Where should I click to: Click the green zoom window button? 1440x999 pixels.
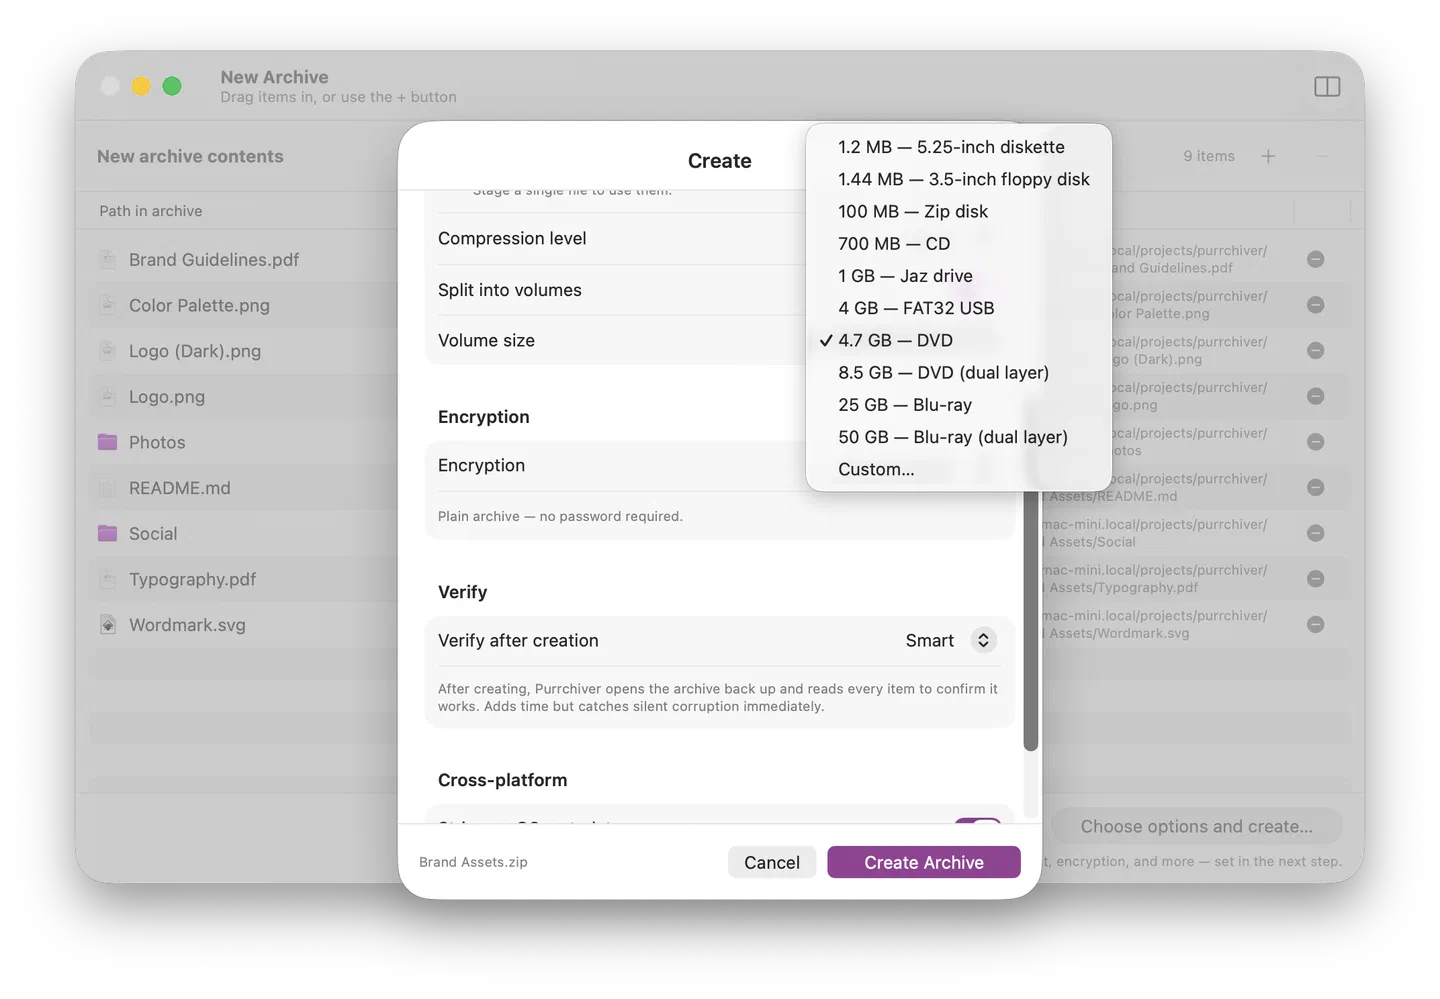pos(172,86)
